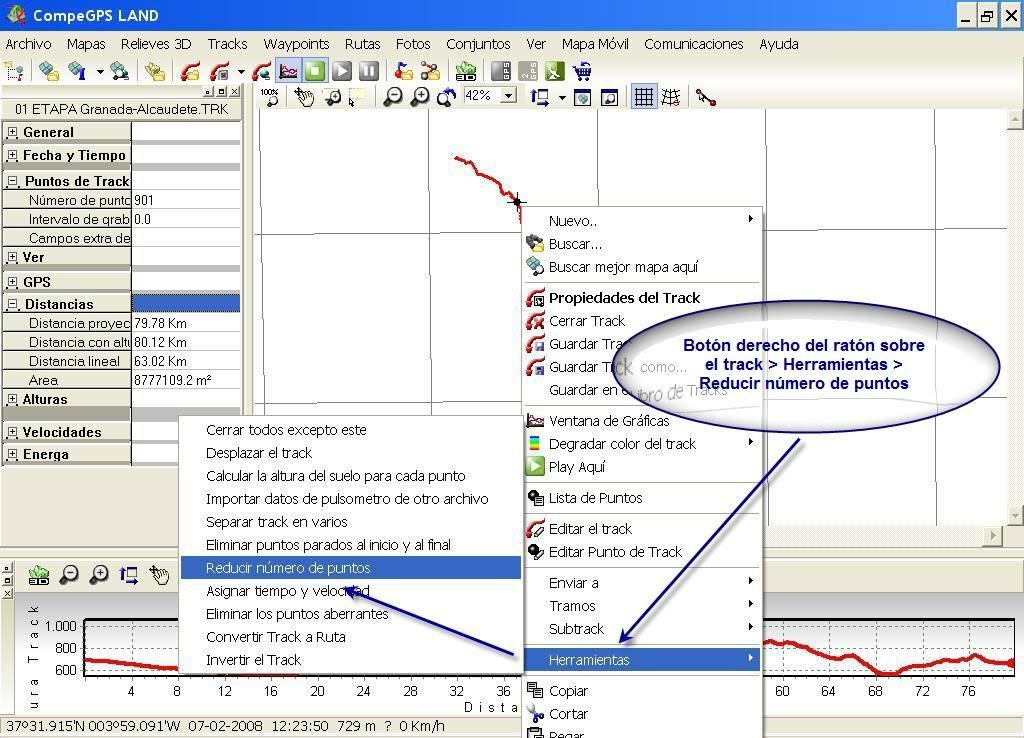Screen dimensions: 1024x738
Task: Choose Cerrar Track from context menu
Action: 643,321
